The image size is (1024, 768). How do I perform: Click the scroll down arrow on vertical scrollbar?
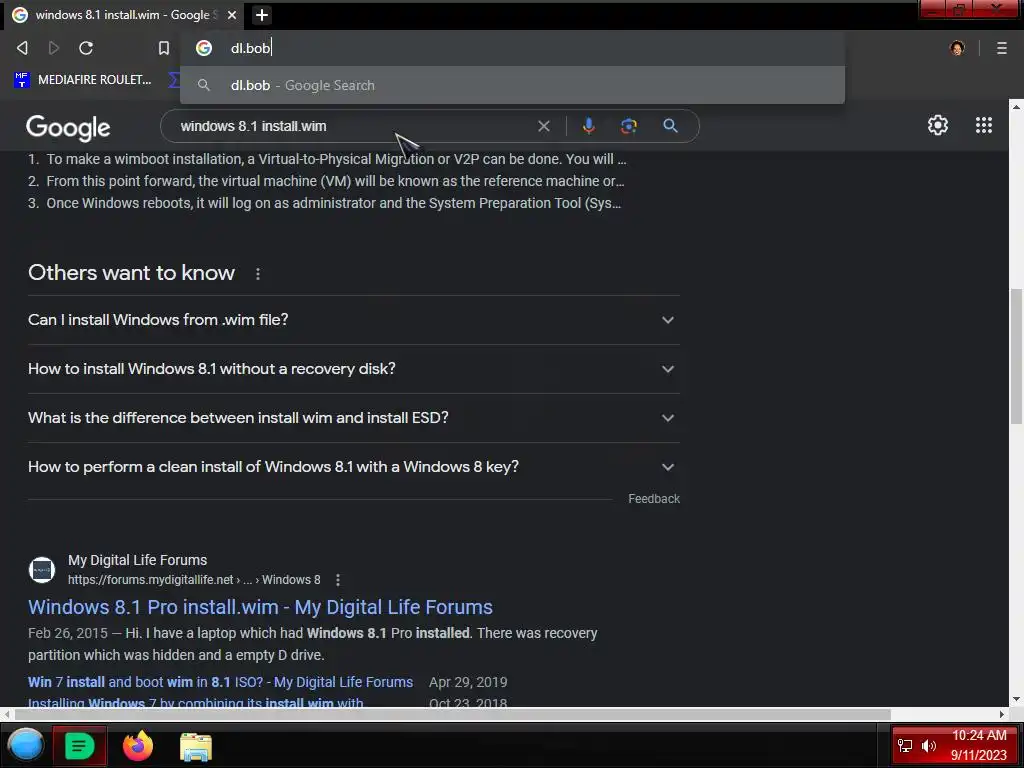point(1016,699)
